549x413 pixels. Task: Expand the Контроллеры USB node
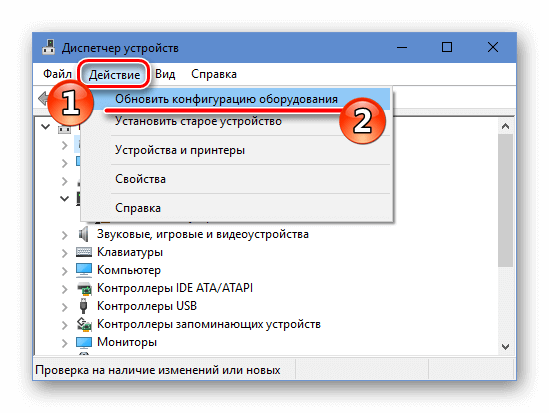64,307
